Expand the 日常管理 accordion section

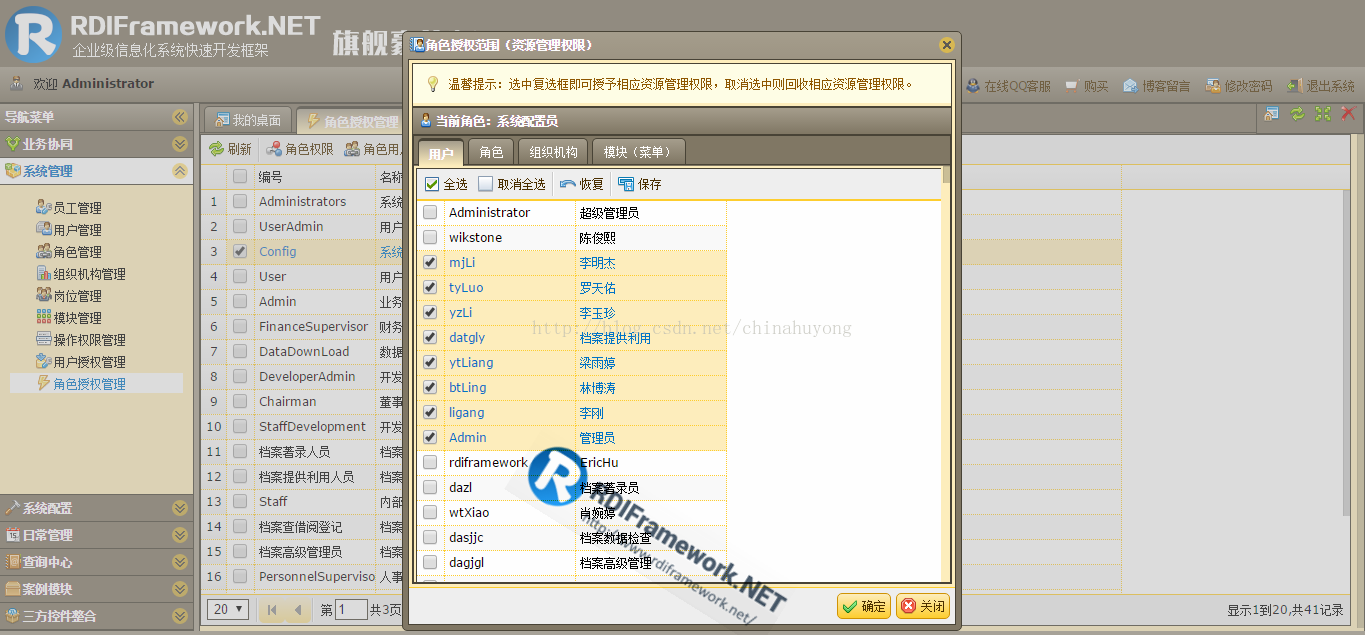point(179,535)
